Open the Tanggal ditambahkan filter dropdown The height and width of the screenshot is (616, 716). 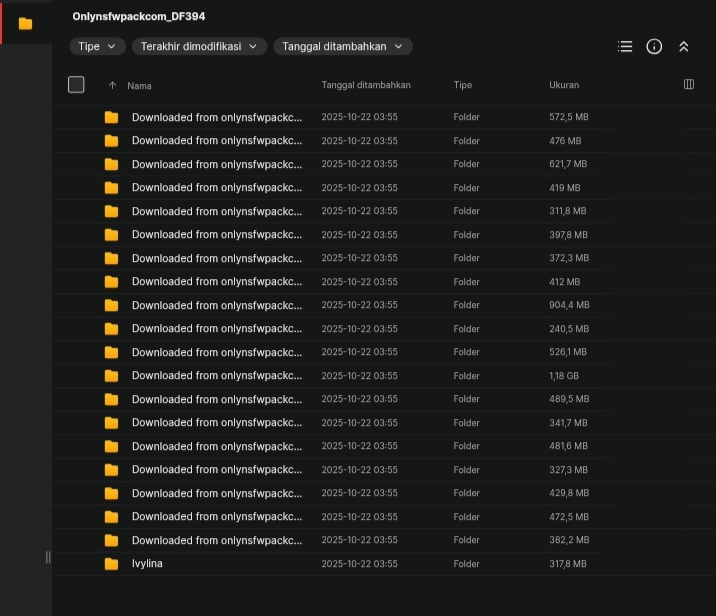(x=342, y=46)
